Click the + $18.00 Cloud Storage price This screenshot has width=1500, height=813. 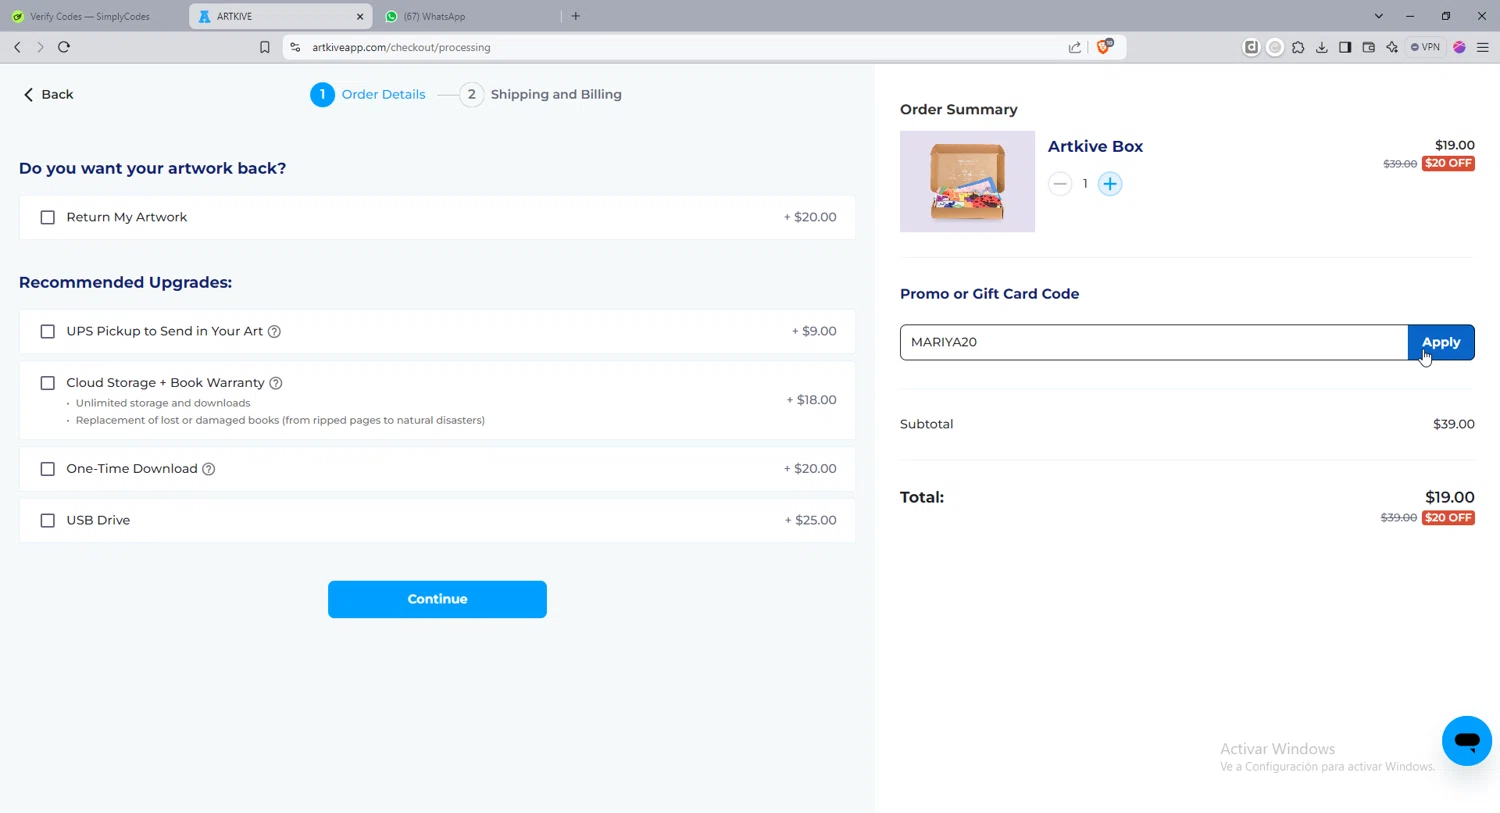pyautogui.click(x=811, y=400)
